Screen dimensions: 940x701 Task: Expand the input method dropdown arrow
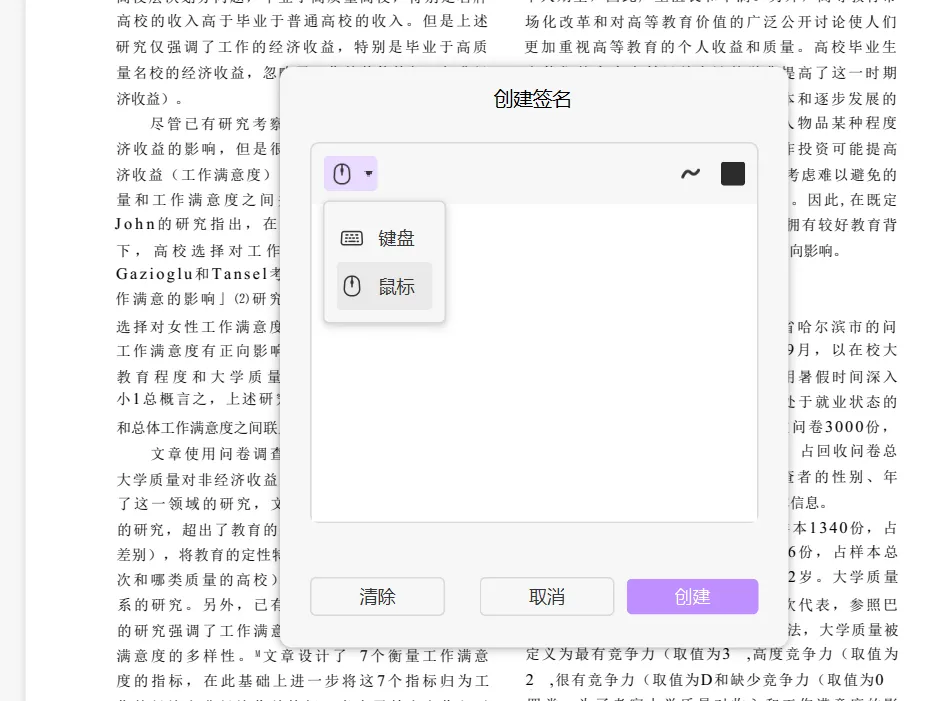coord(369,174)
